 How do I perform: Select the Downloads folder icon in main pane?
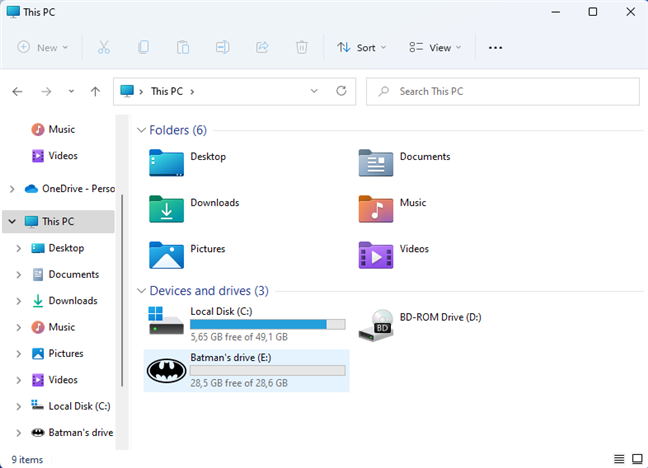[x=166, y=209]
